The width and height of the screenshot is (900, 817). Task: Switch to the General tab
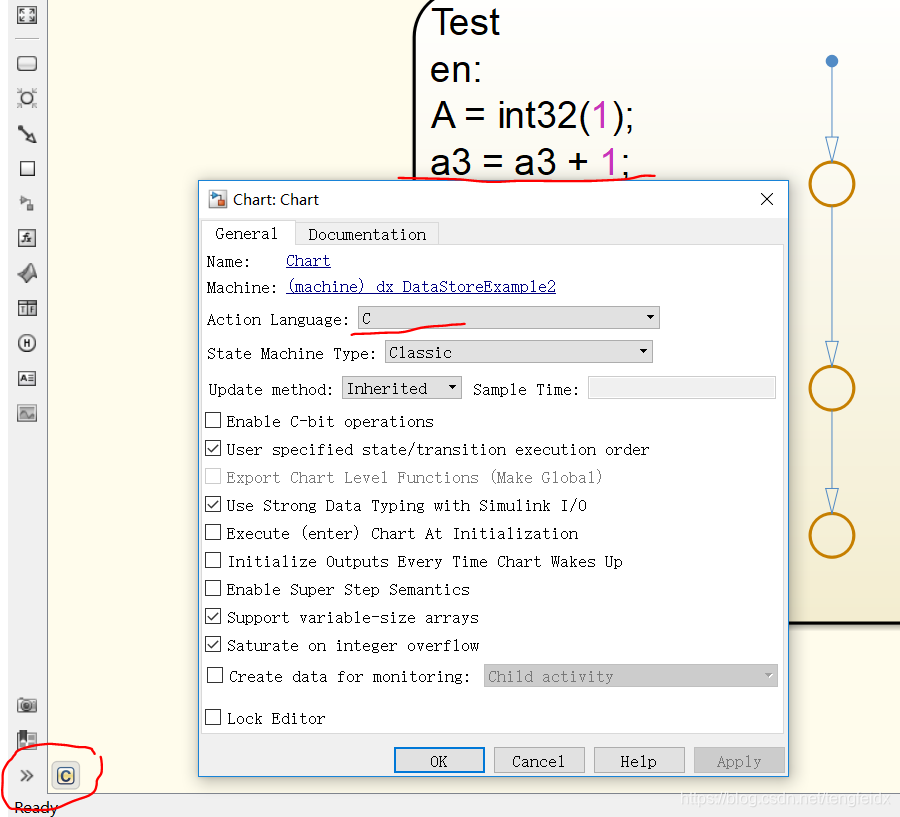[247, 234]
